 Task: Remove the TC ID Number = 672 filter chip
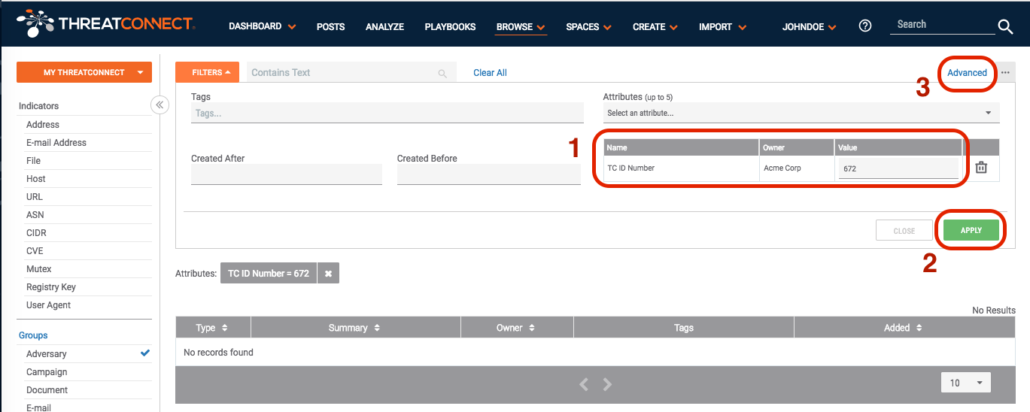click(x=328, y=273)
